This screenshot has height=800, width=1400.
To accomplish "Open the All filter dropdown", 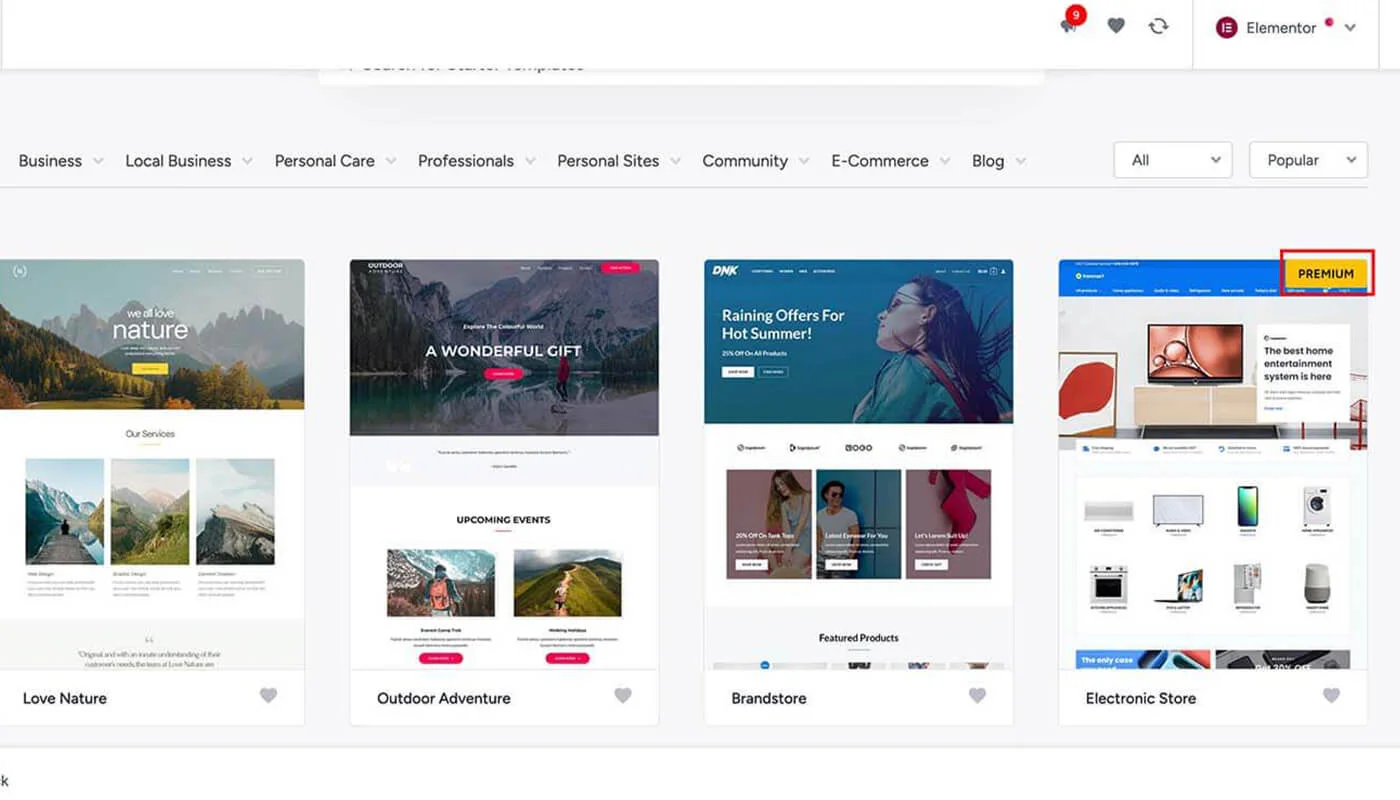I will click(x=1175, y=160).
